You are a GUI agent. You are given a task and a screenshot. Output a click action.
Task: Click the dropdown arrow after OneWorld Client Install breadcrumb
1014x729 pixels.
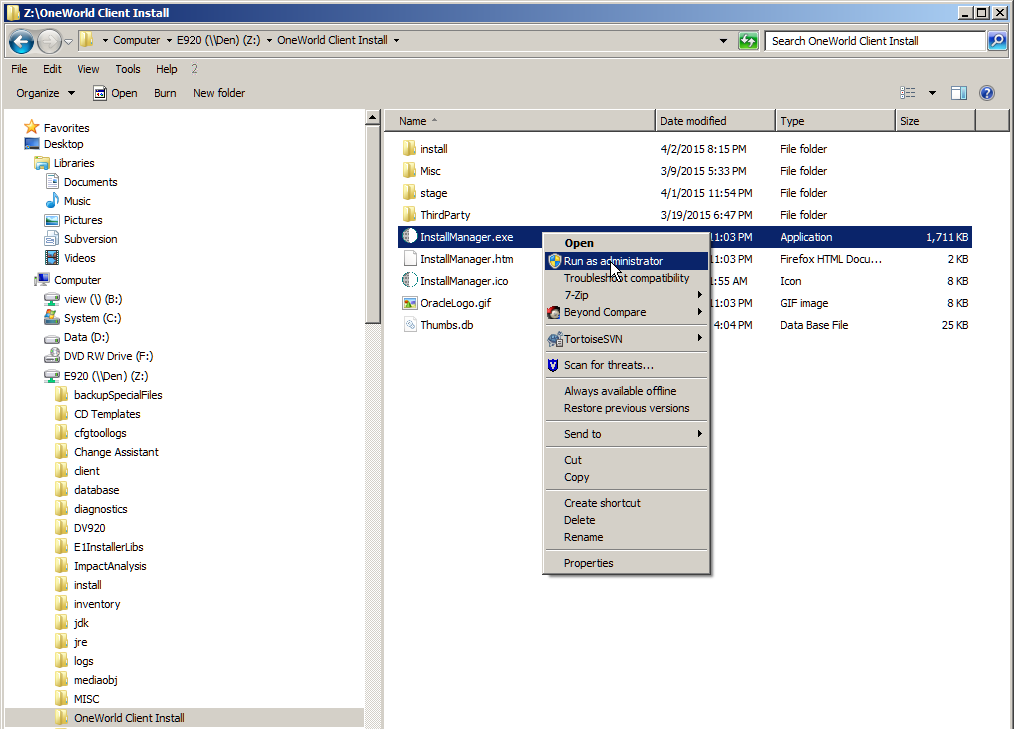pos(396,40)
